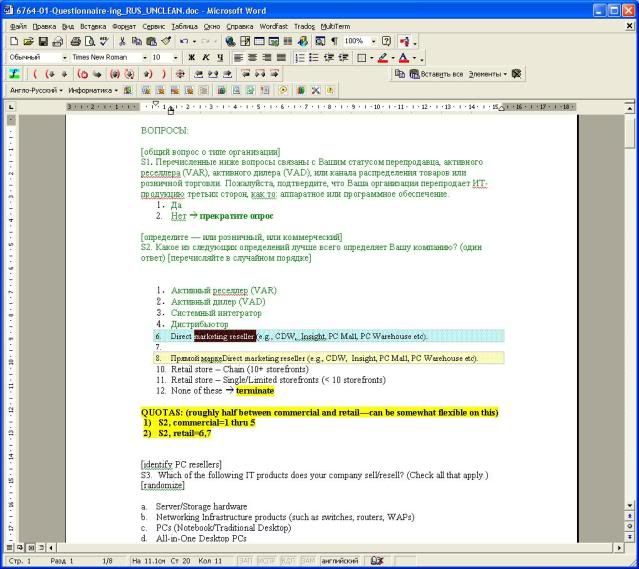Align text to the right
The height and width of the screenshot is (569, 639).
coord(267,58)
